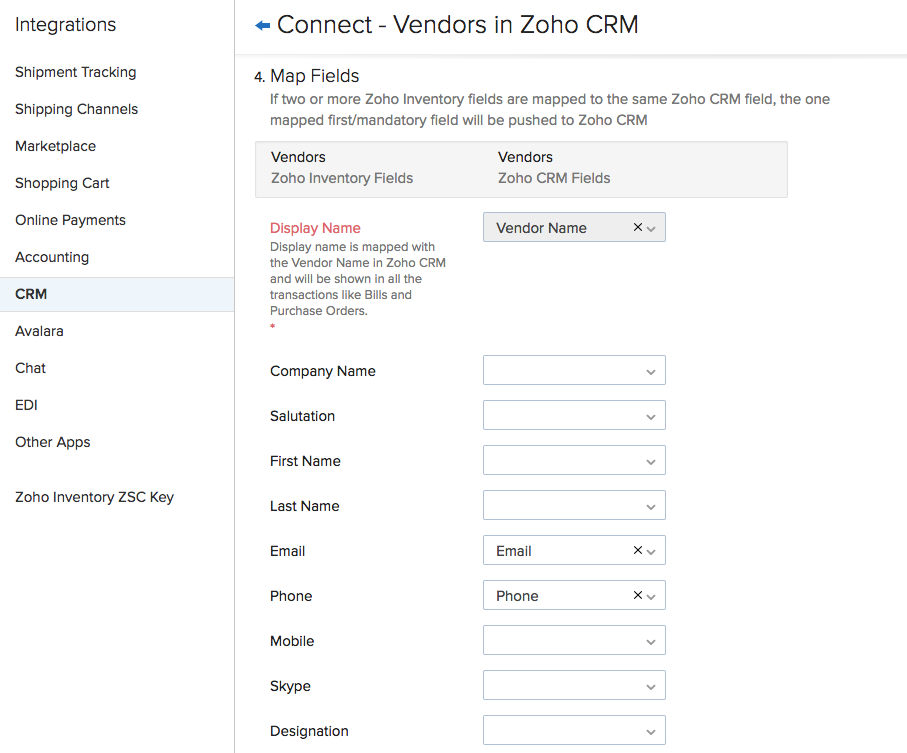Open the Phone mapping dropdown arrow
The width and height of the screenshot is (907, 753).
(x=651, y=597)
